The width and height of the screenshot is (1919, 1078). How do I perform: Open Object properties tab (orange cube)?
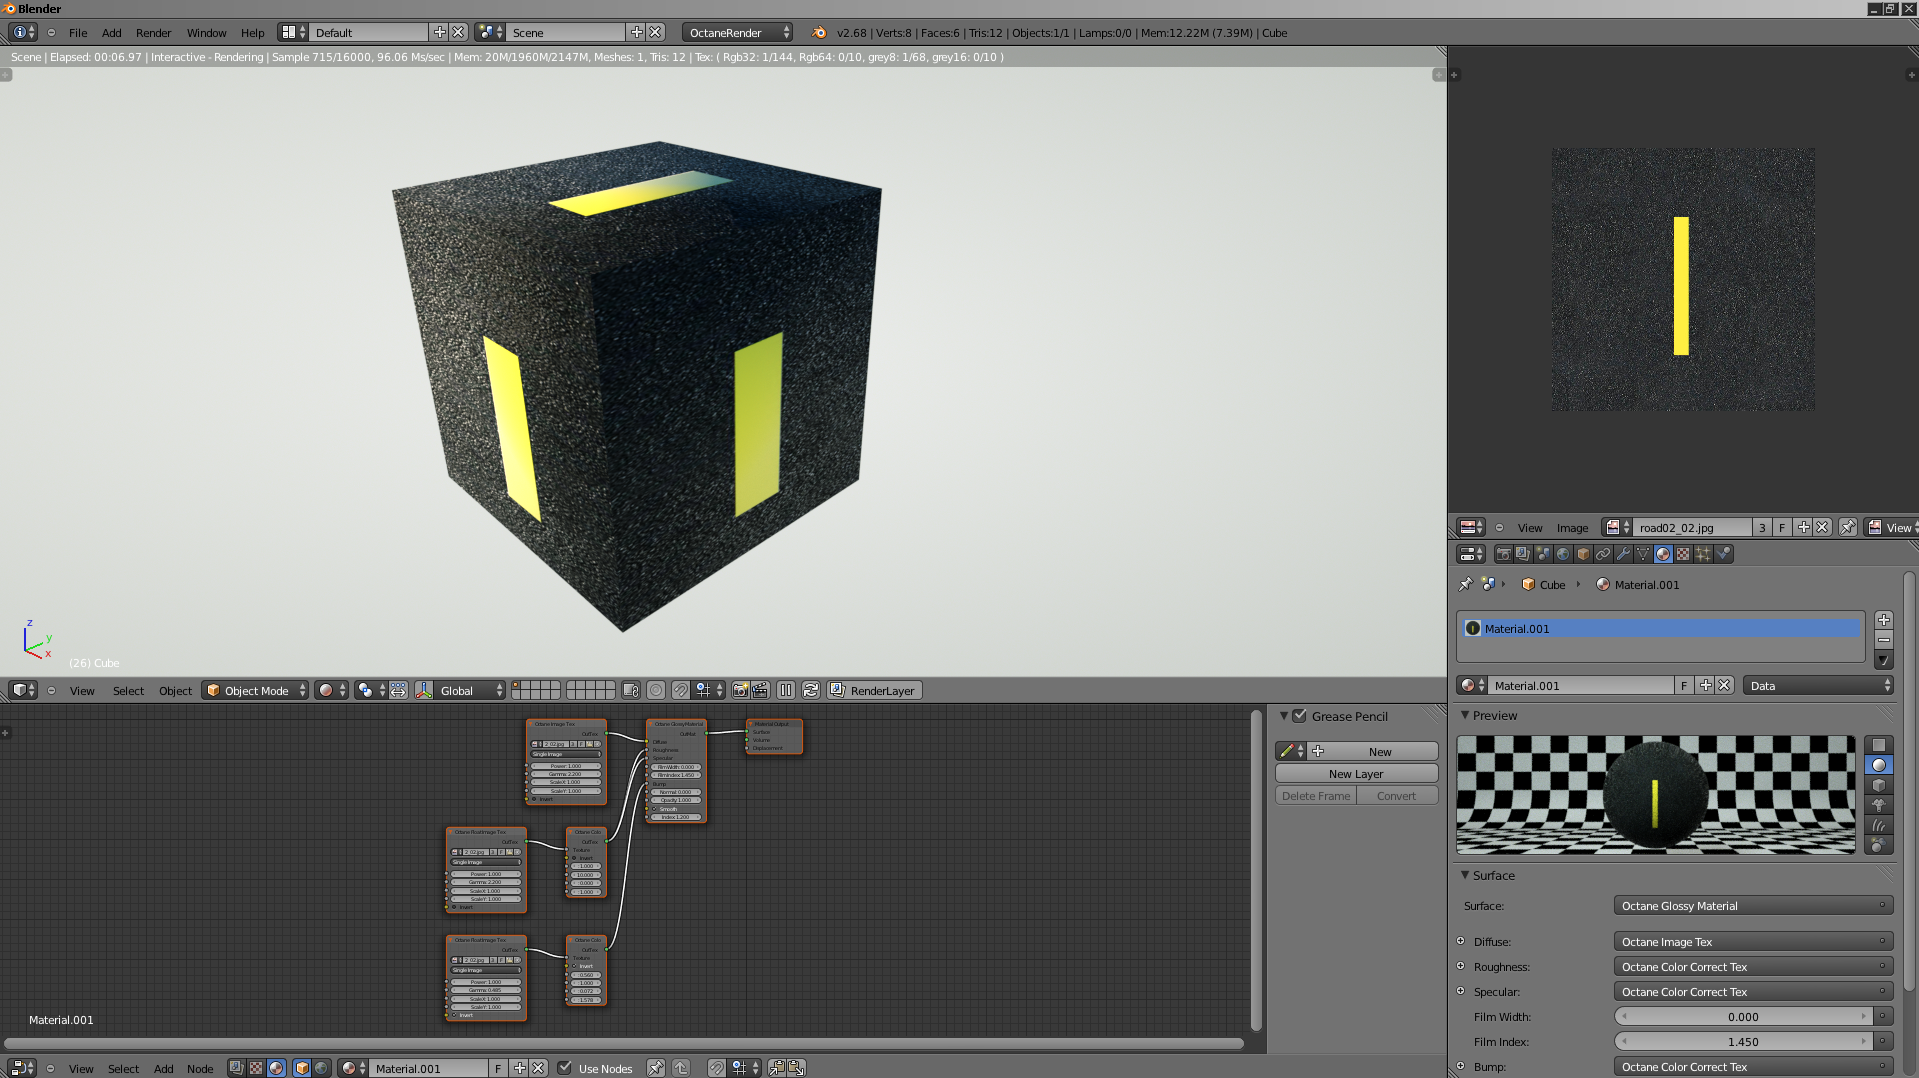[1583, 554]
